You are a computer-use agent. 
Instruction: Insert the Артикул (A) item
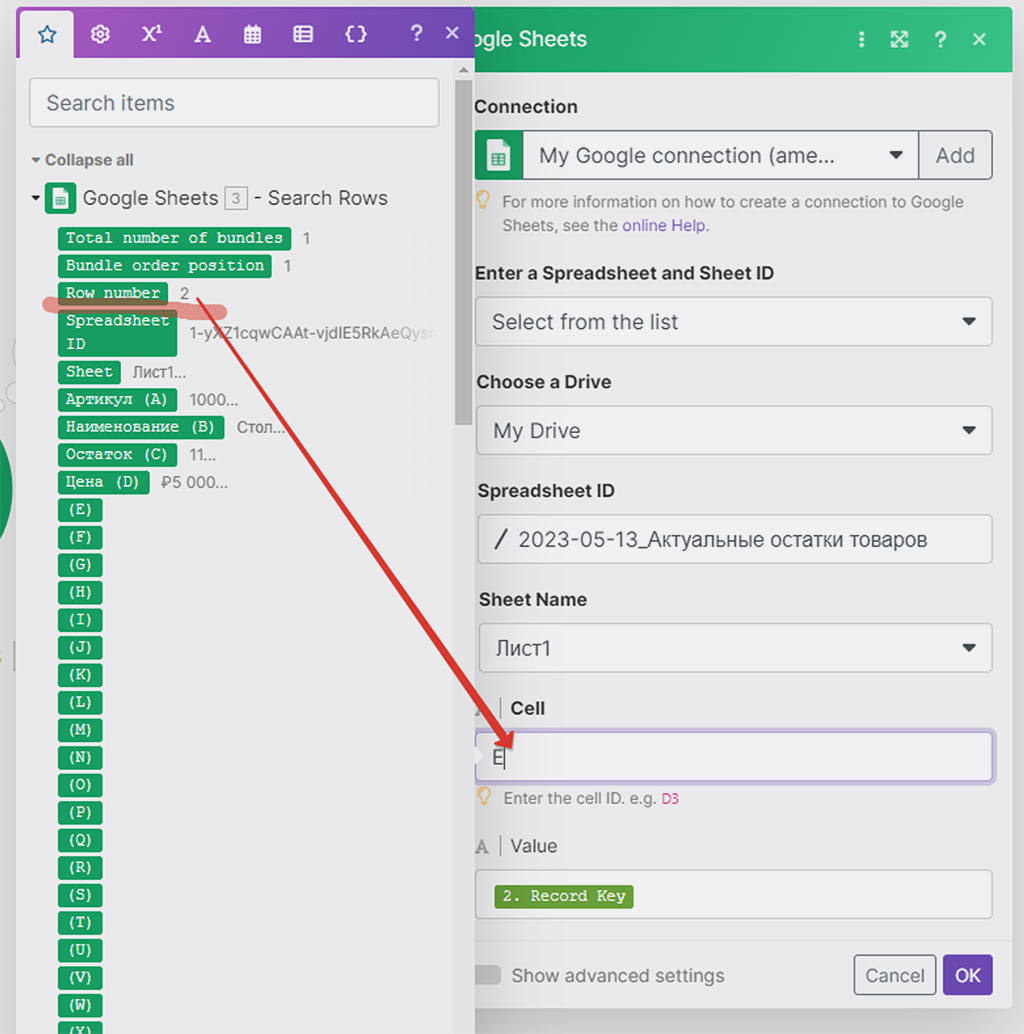tap(117, 400)
